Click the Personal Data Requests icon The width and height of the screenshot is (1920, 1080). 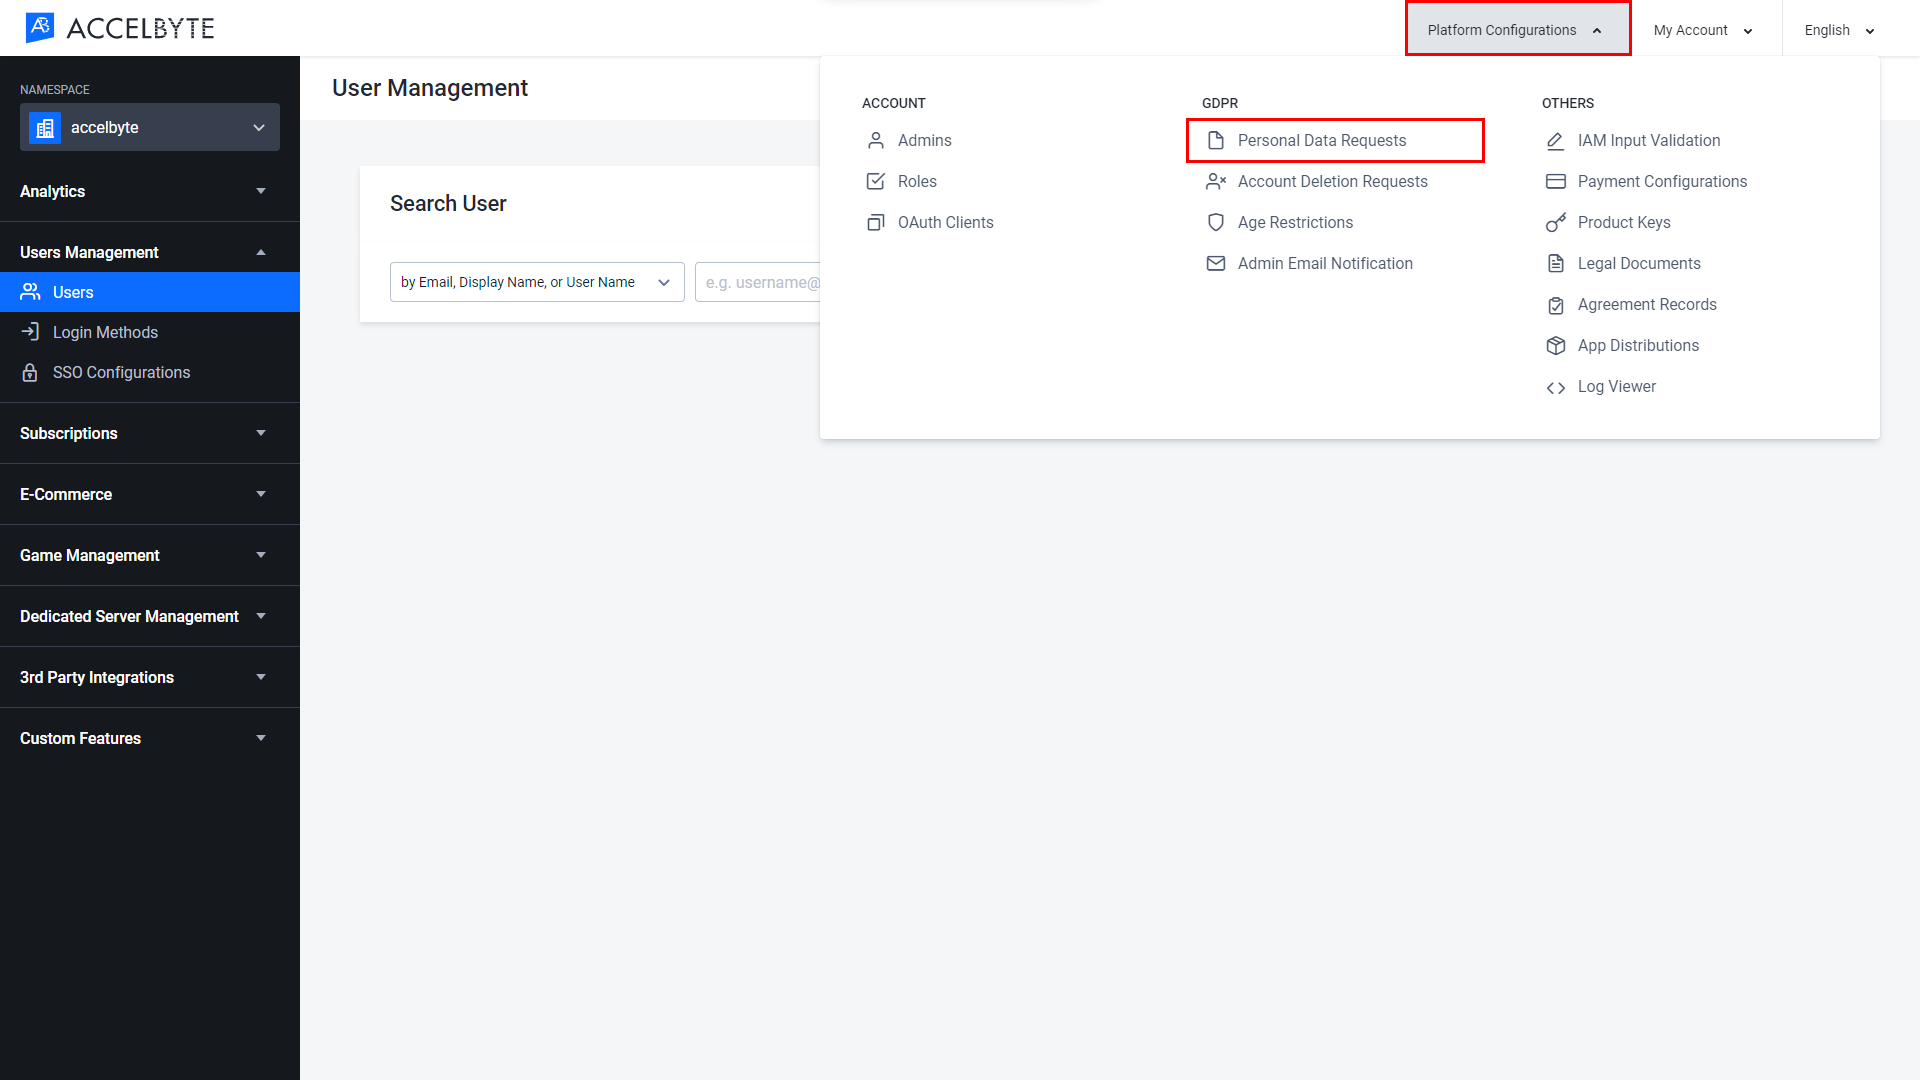[1213, 140]
